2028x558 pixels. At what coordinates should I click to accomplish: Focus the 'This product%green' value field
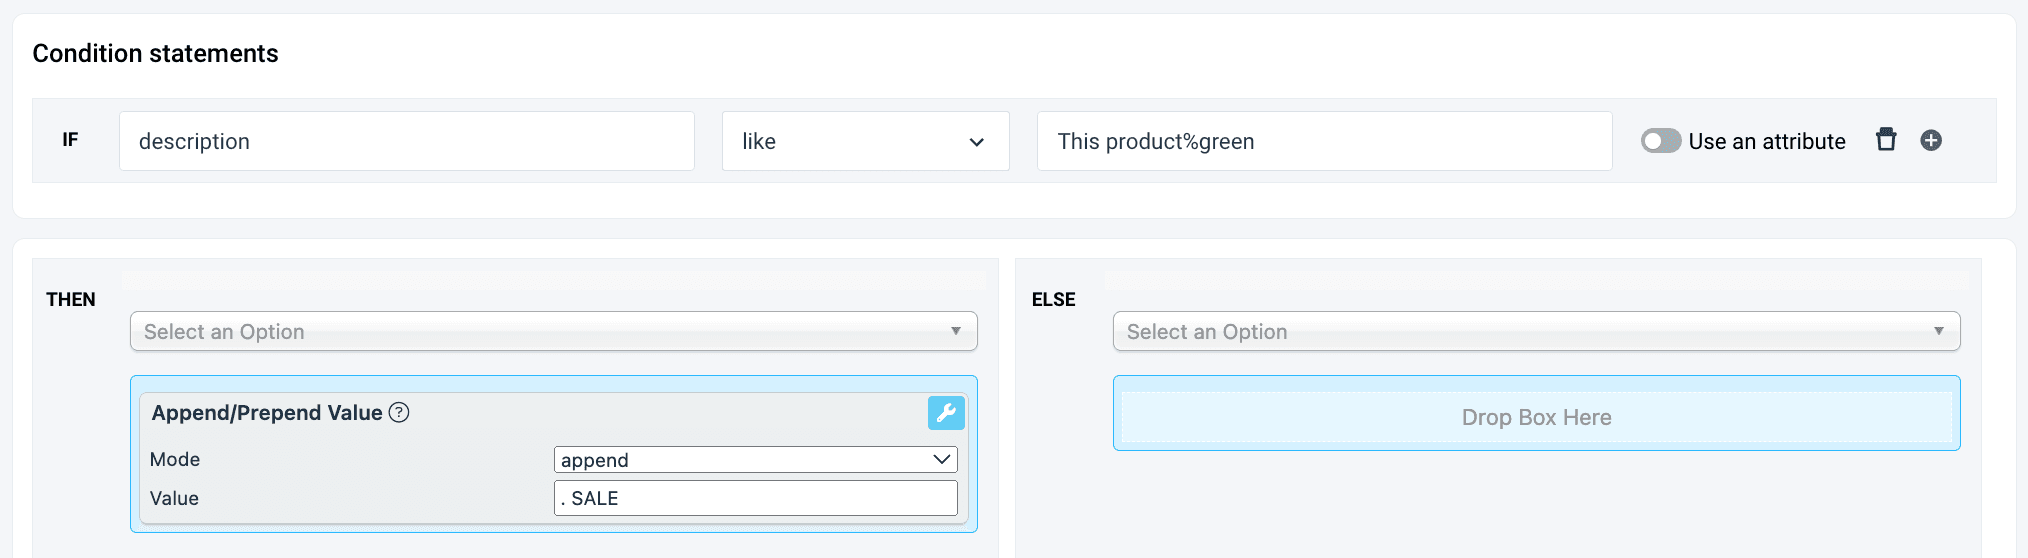(1324, 141)
